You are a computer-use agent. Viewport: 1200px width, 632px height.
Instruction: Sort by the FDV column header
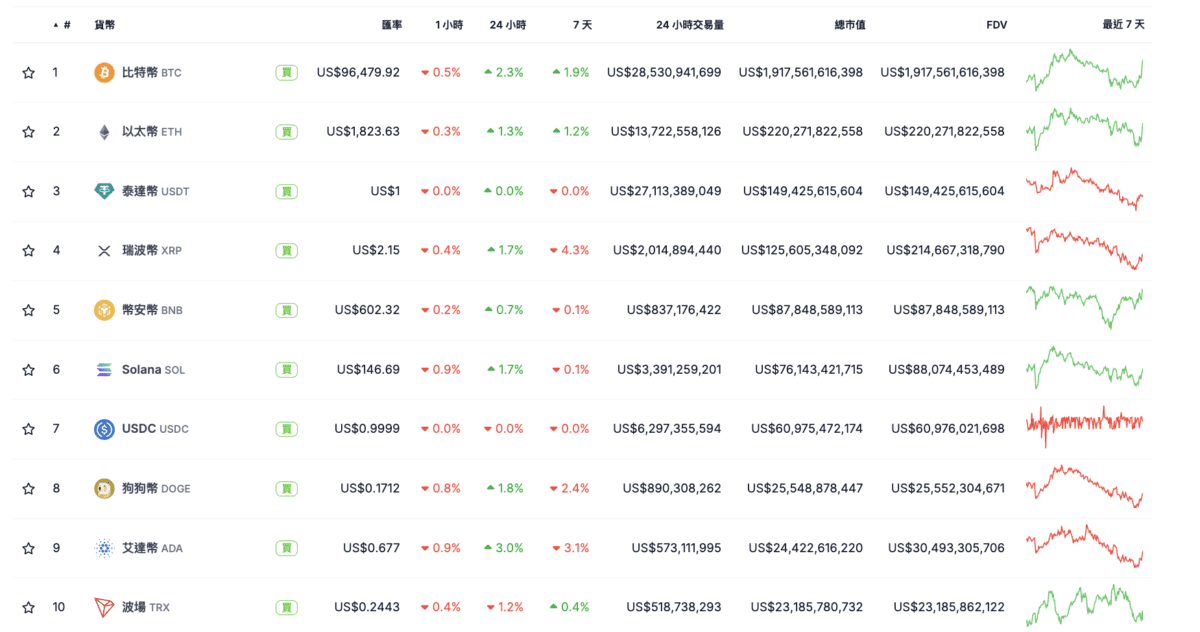point(996,24)
